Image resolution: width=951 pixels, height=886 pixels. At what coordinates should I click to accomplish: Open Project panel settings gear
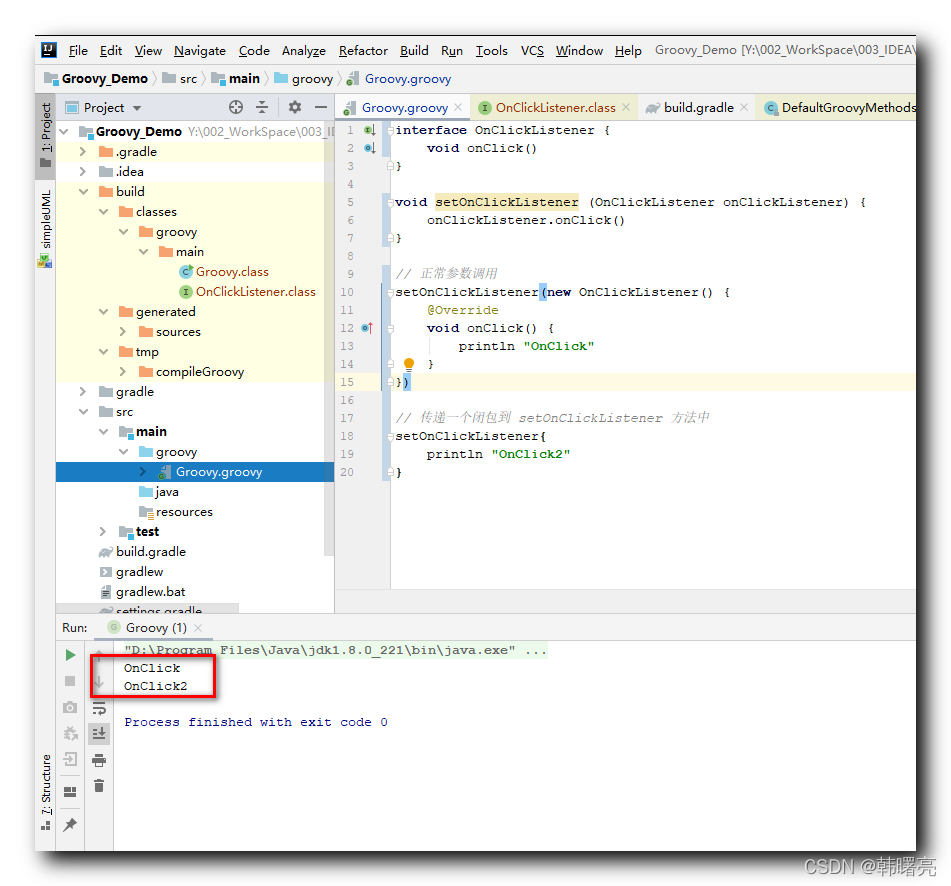pyautogui.click(x=295, y=107)
